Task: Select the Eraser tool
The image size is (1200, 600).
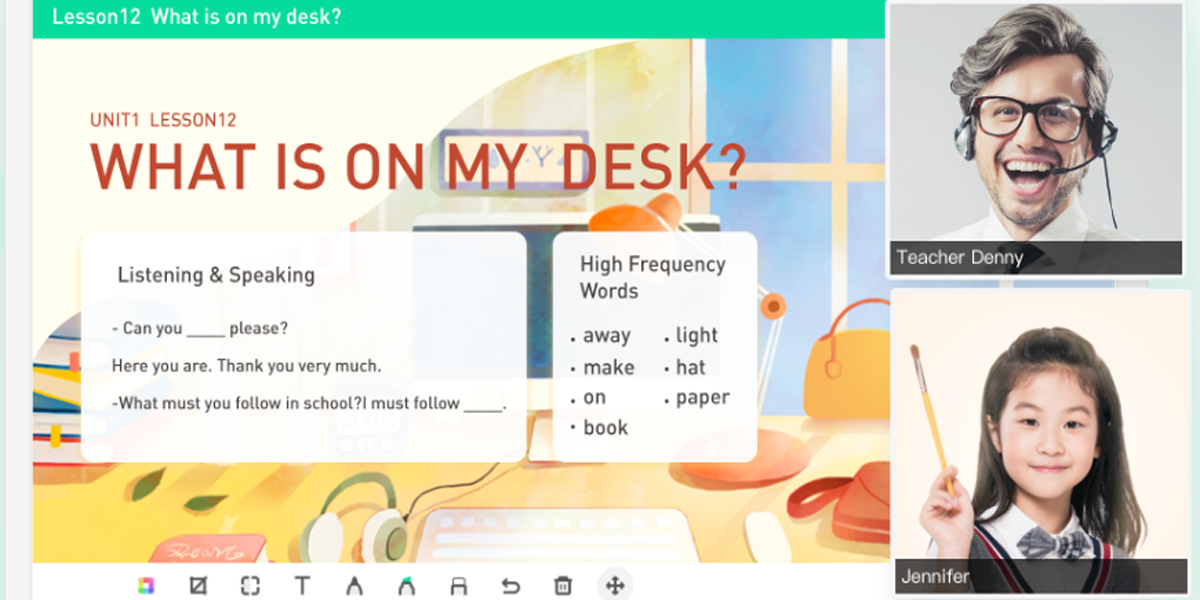Action: pyautogui.click(x=458, y=586)
